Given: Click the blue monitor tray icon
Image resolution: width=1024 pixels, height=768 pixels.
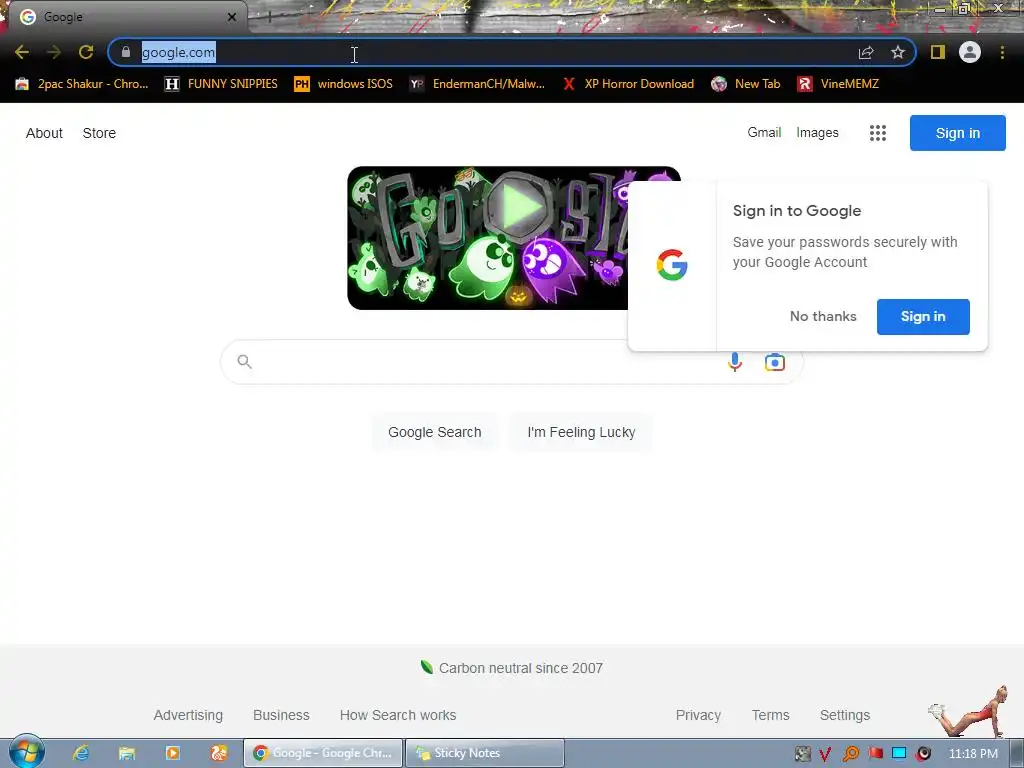Looking at the screenshot, I should (x=899, y=754).
